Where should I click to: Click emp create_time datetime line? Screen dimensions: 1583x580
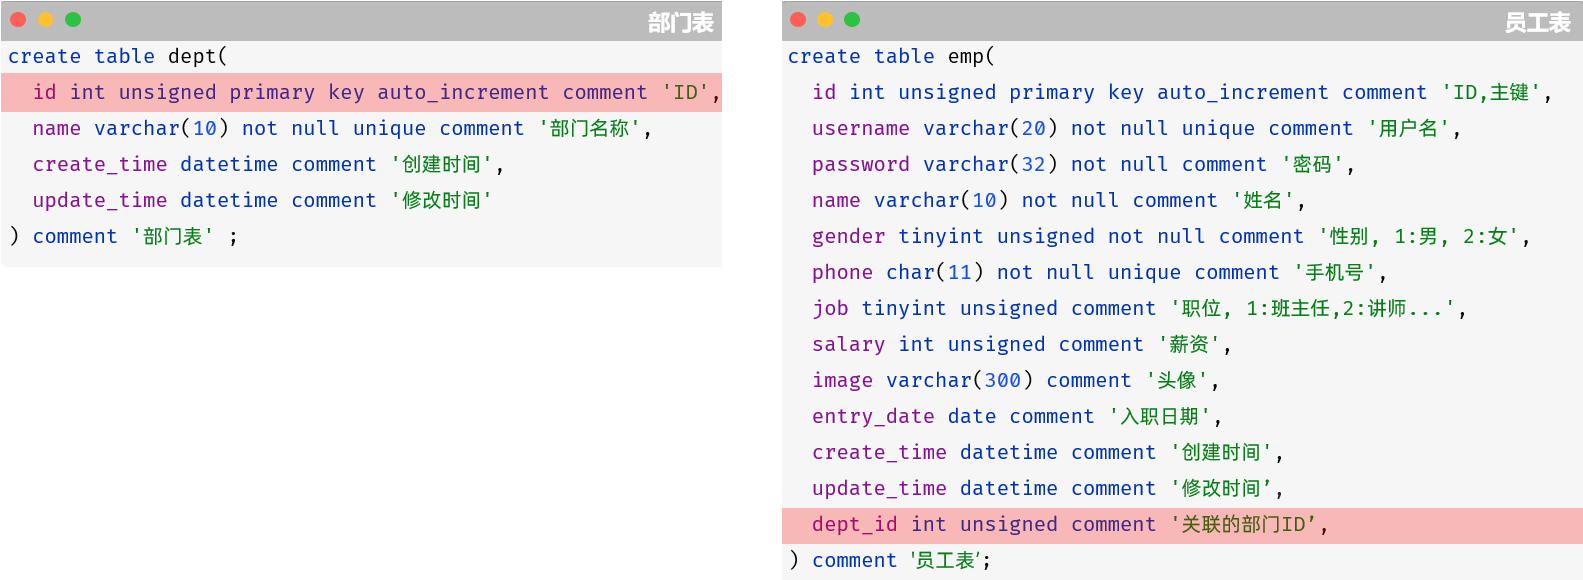pos(1048,453)
